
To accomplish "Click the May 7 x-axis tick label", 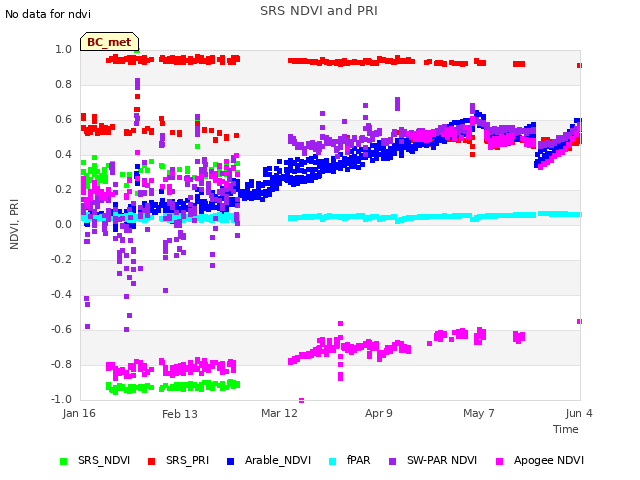I will click(x=479, y=413).
